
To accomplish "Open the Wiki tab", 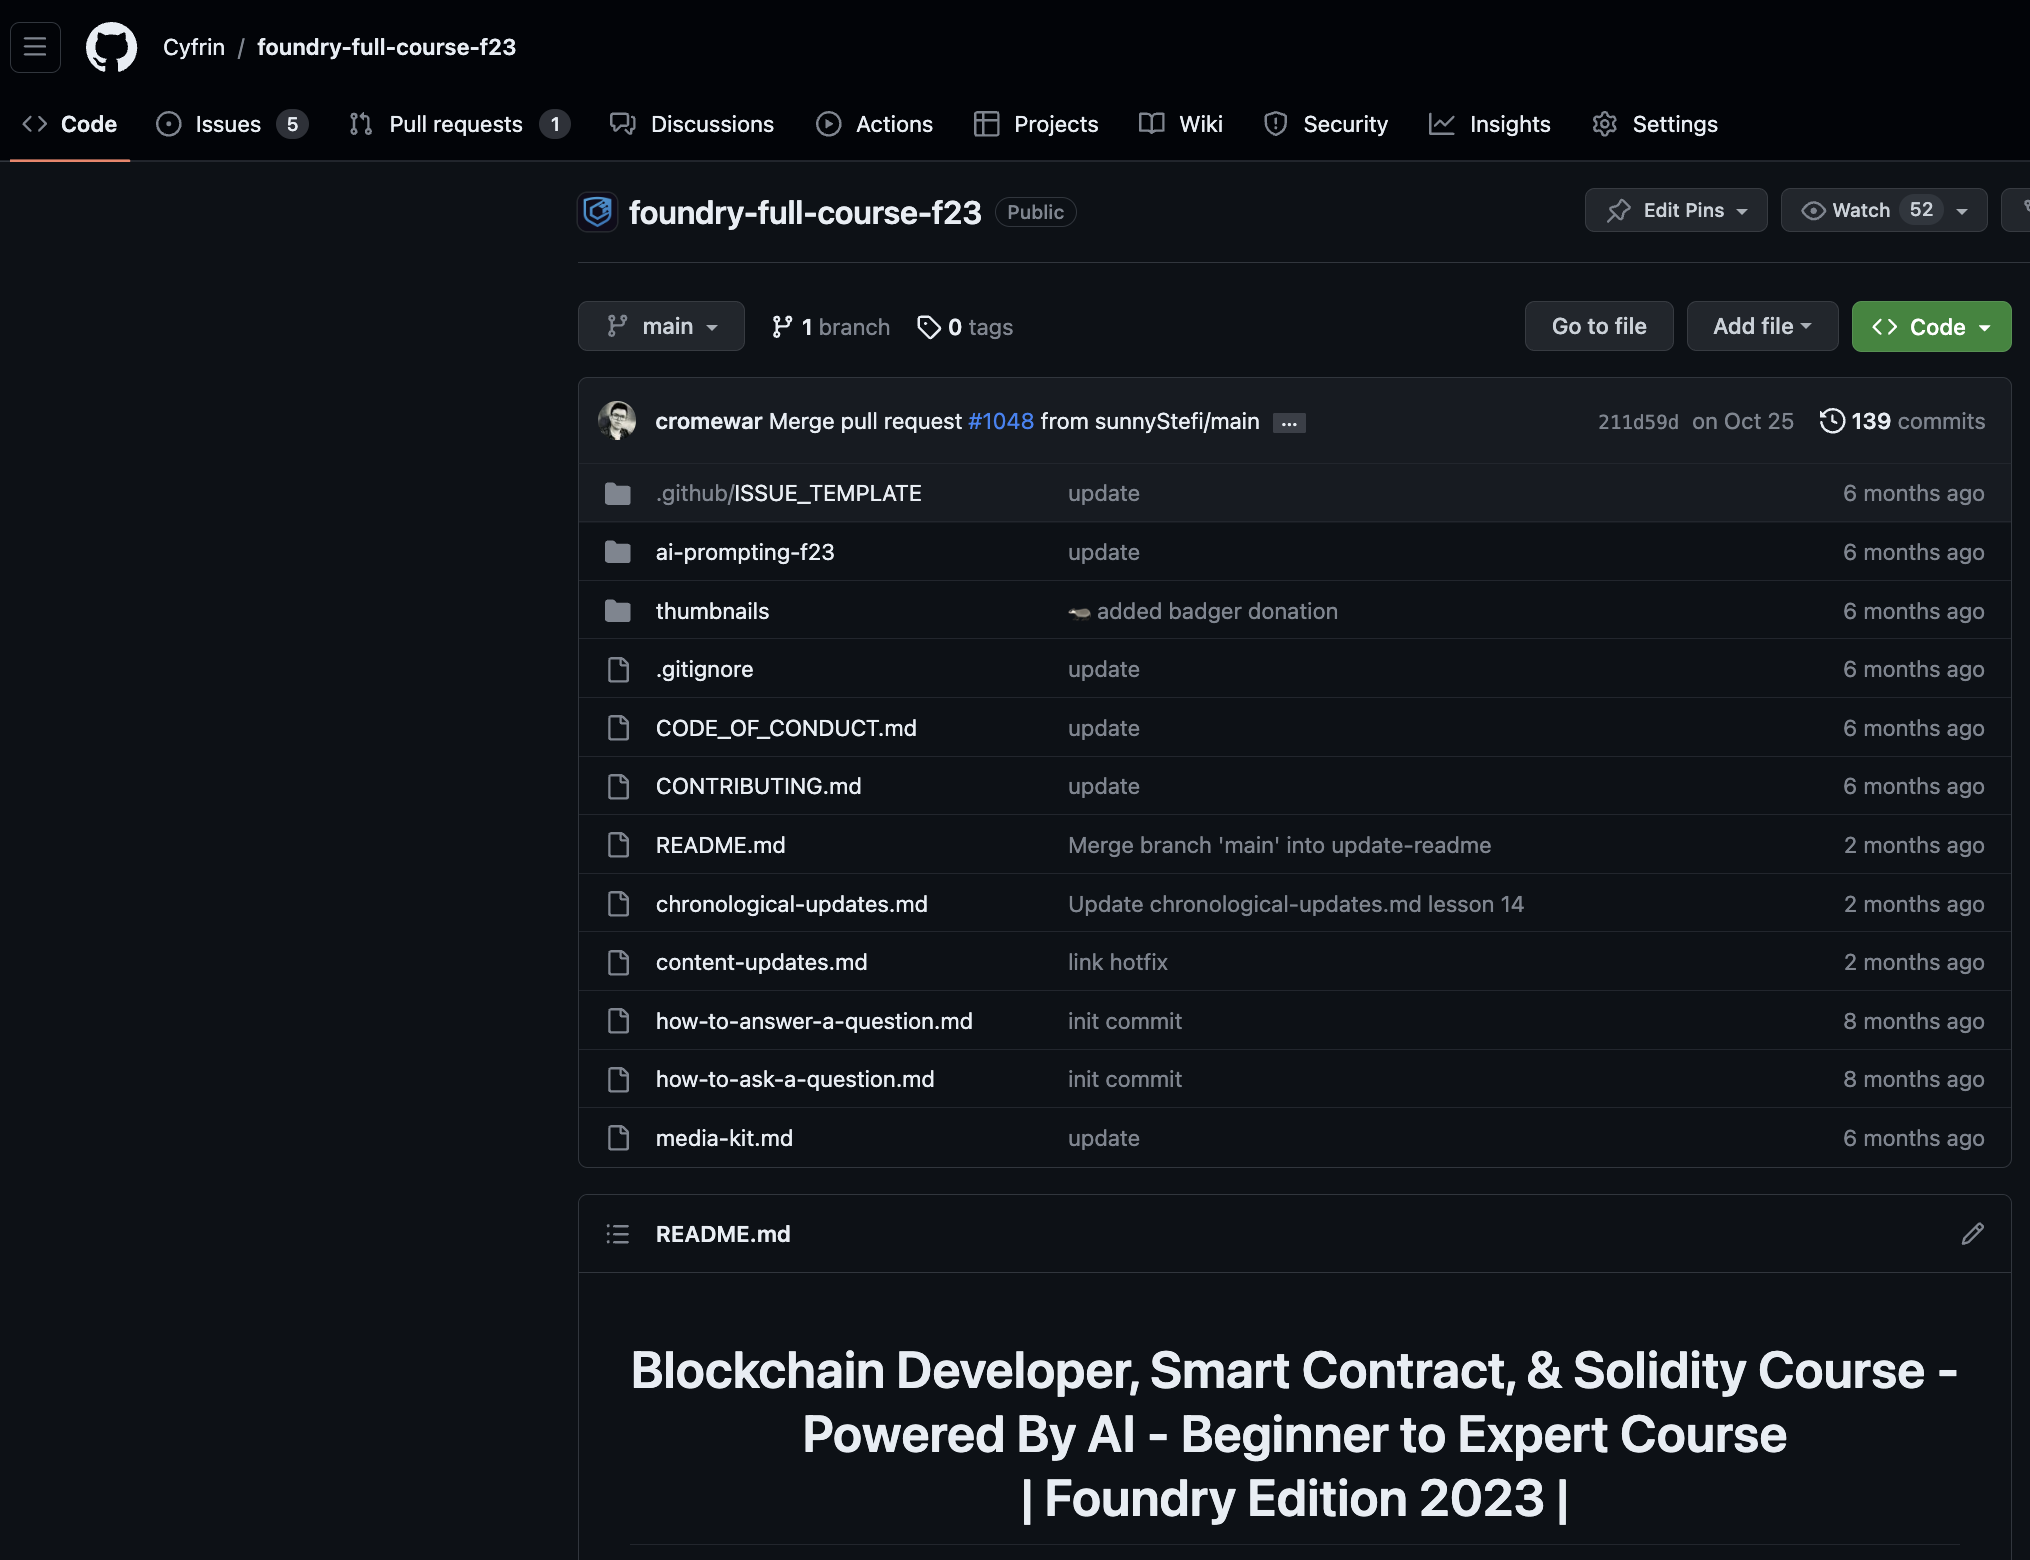I will (x=1181, y=124).
